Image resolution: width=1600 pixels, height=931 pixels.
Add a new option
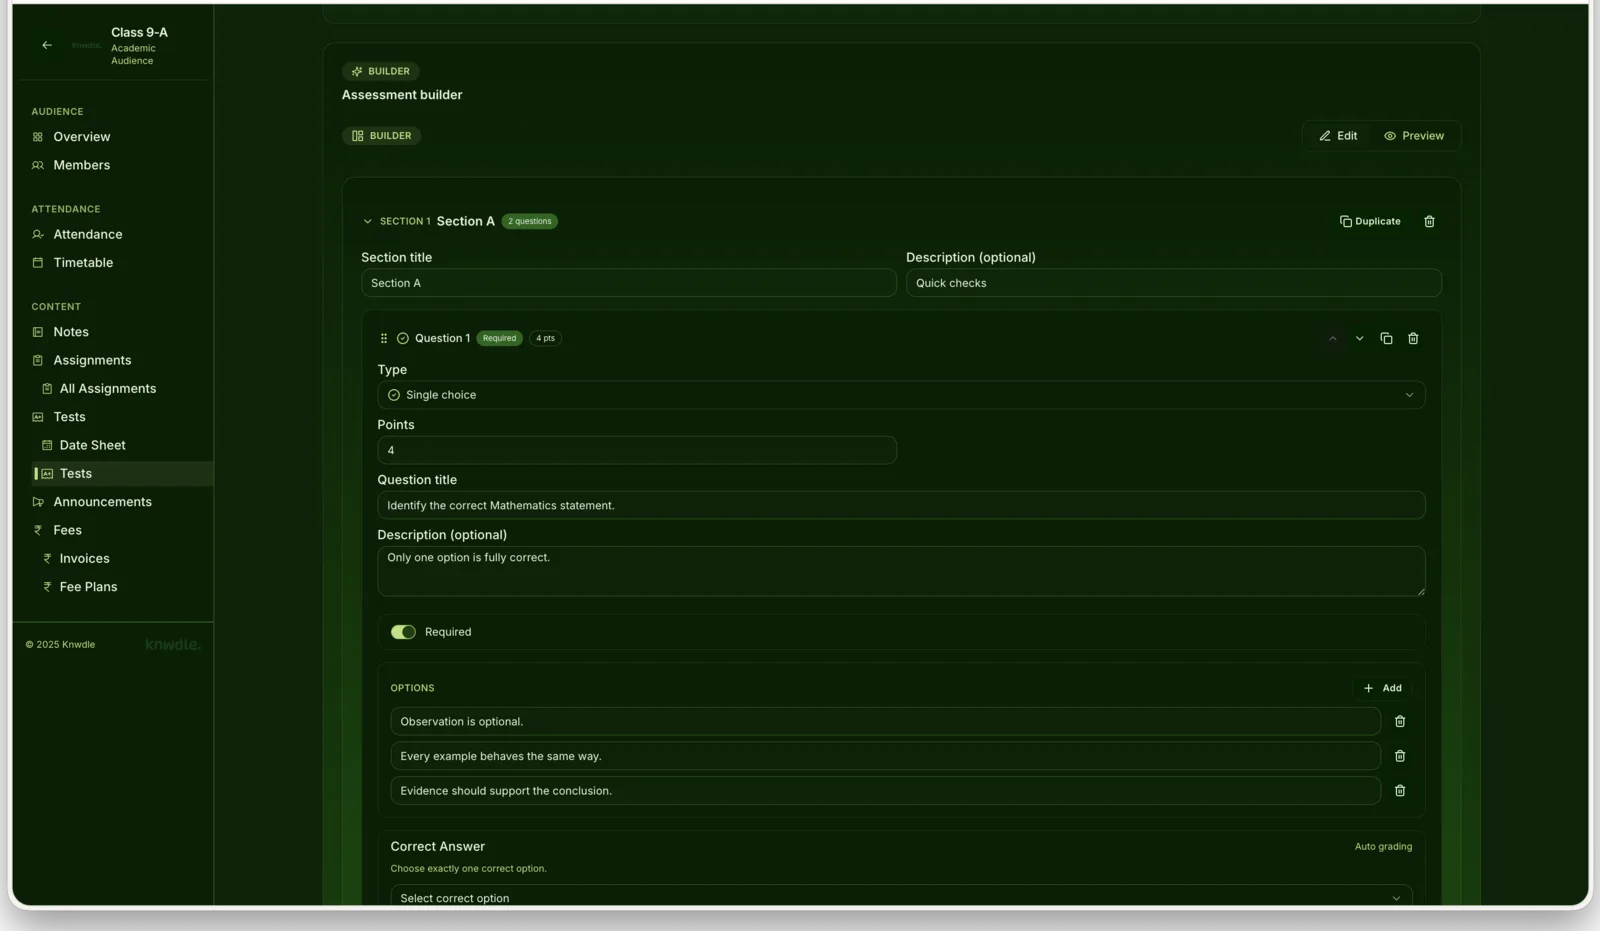pyautogui.click(x=1383, y=688)
